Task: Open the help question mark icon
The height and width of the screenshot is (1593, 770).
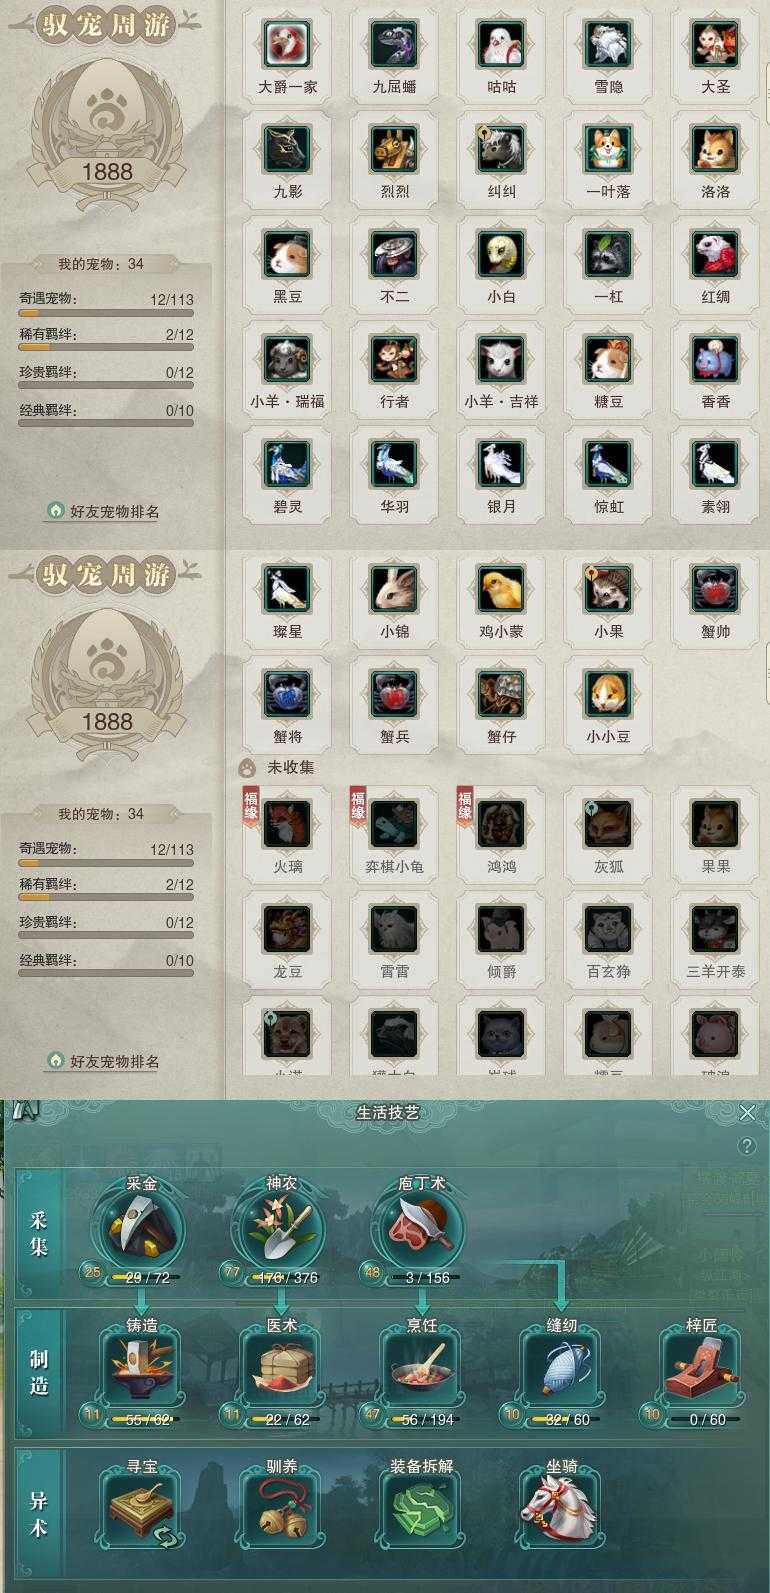Action: pyautogui.click(x=747, y=1146)
